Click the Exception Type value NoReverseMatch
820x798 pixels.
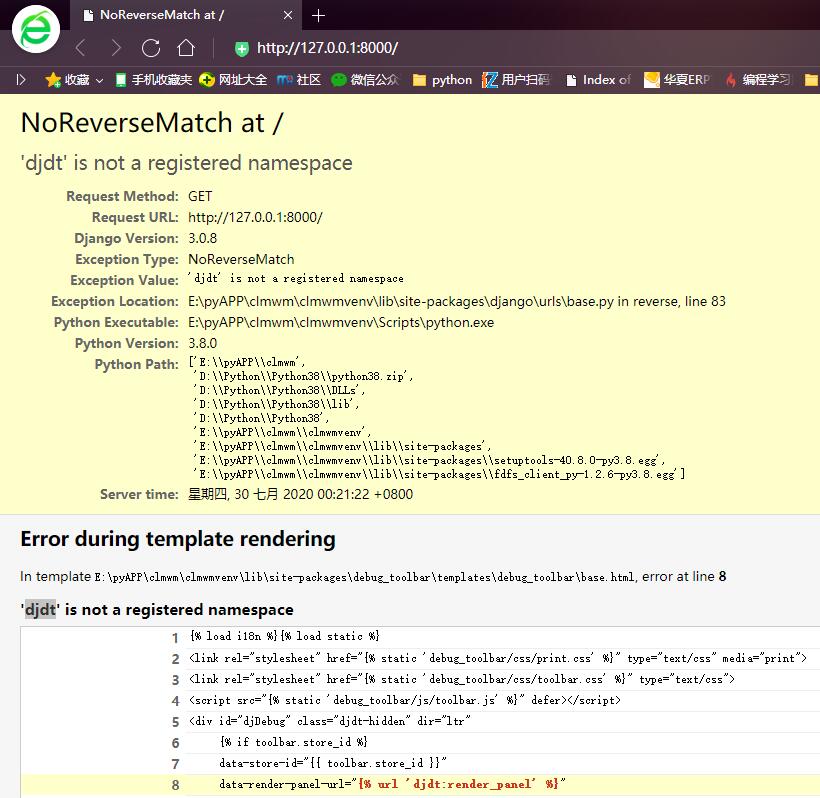coord(241,259)
